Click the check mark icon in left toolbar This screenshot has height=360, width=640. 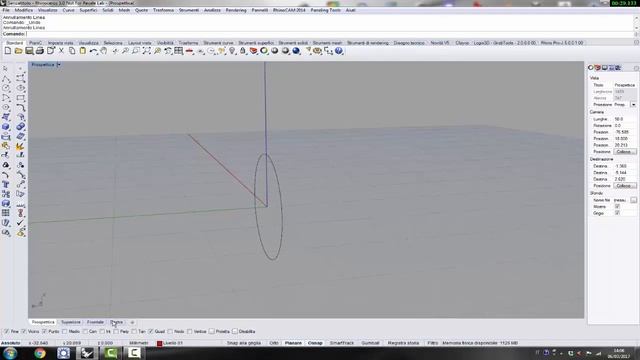coord(20,223)
